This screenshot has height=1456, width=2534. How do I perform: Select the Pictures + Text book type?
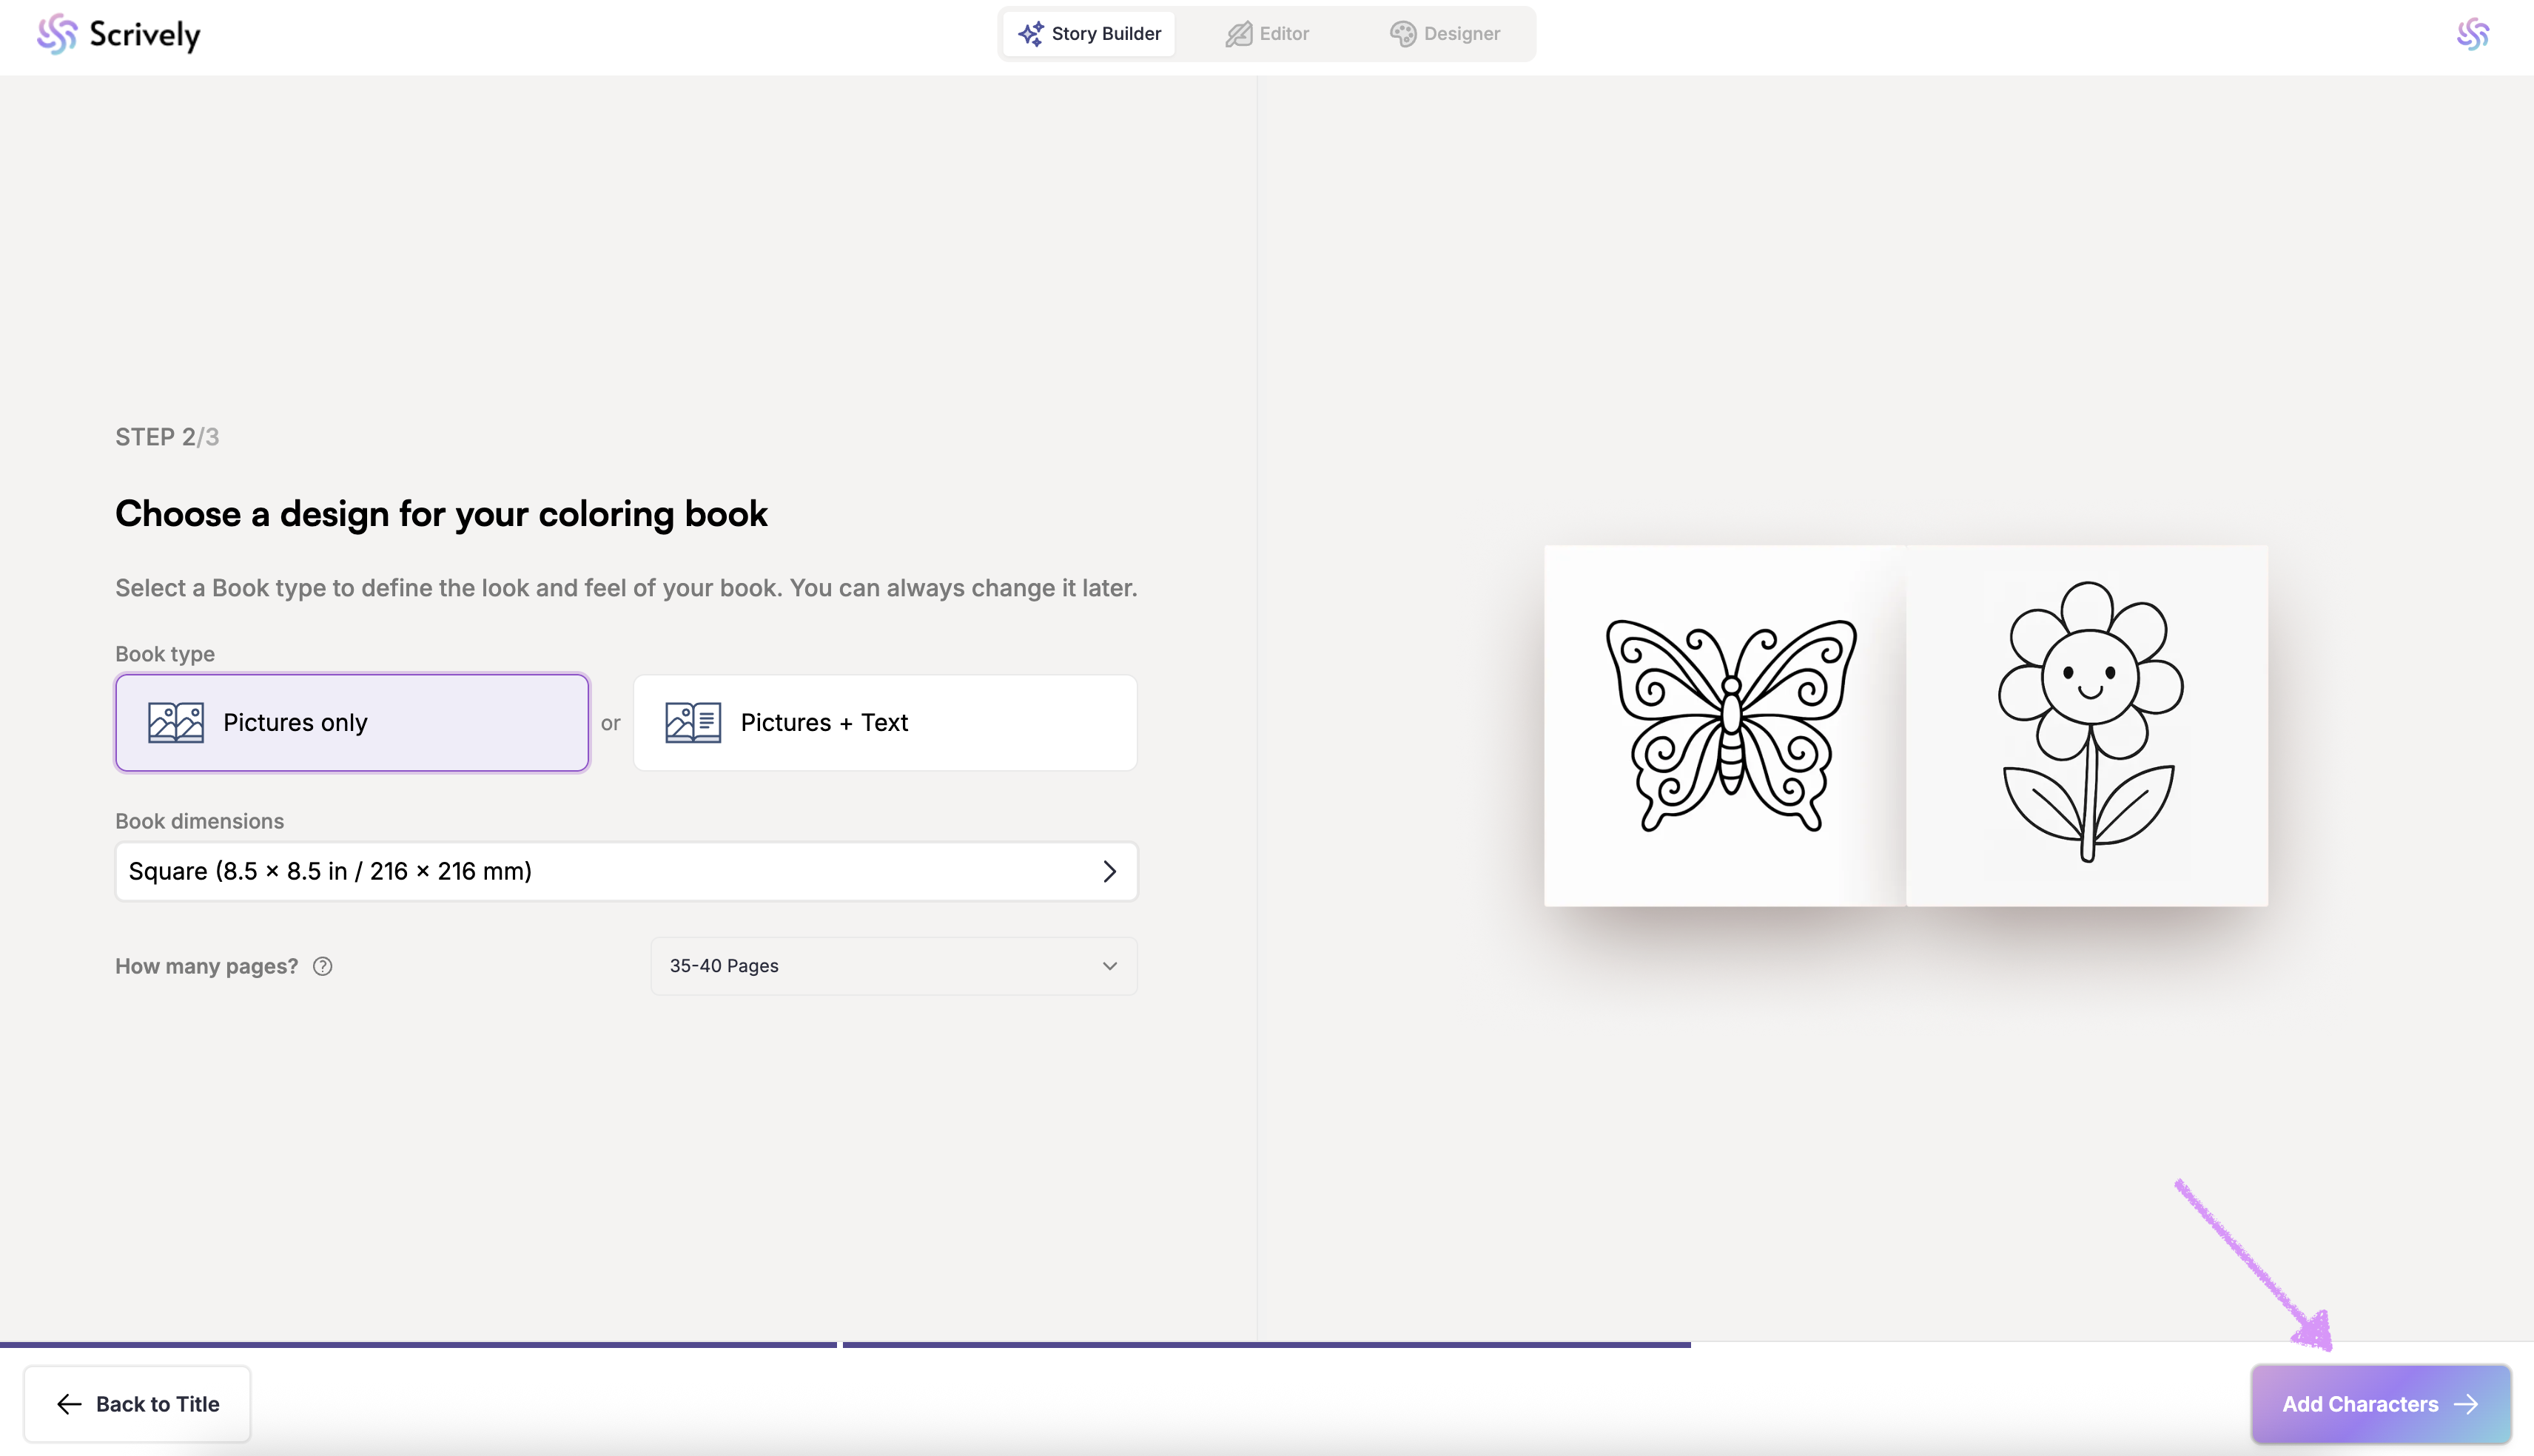point(885,722)
